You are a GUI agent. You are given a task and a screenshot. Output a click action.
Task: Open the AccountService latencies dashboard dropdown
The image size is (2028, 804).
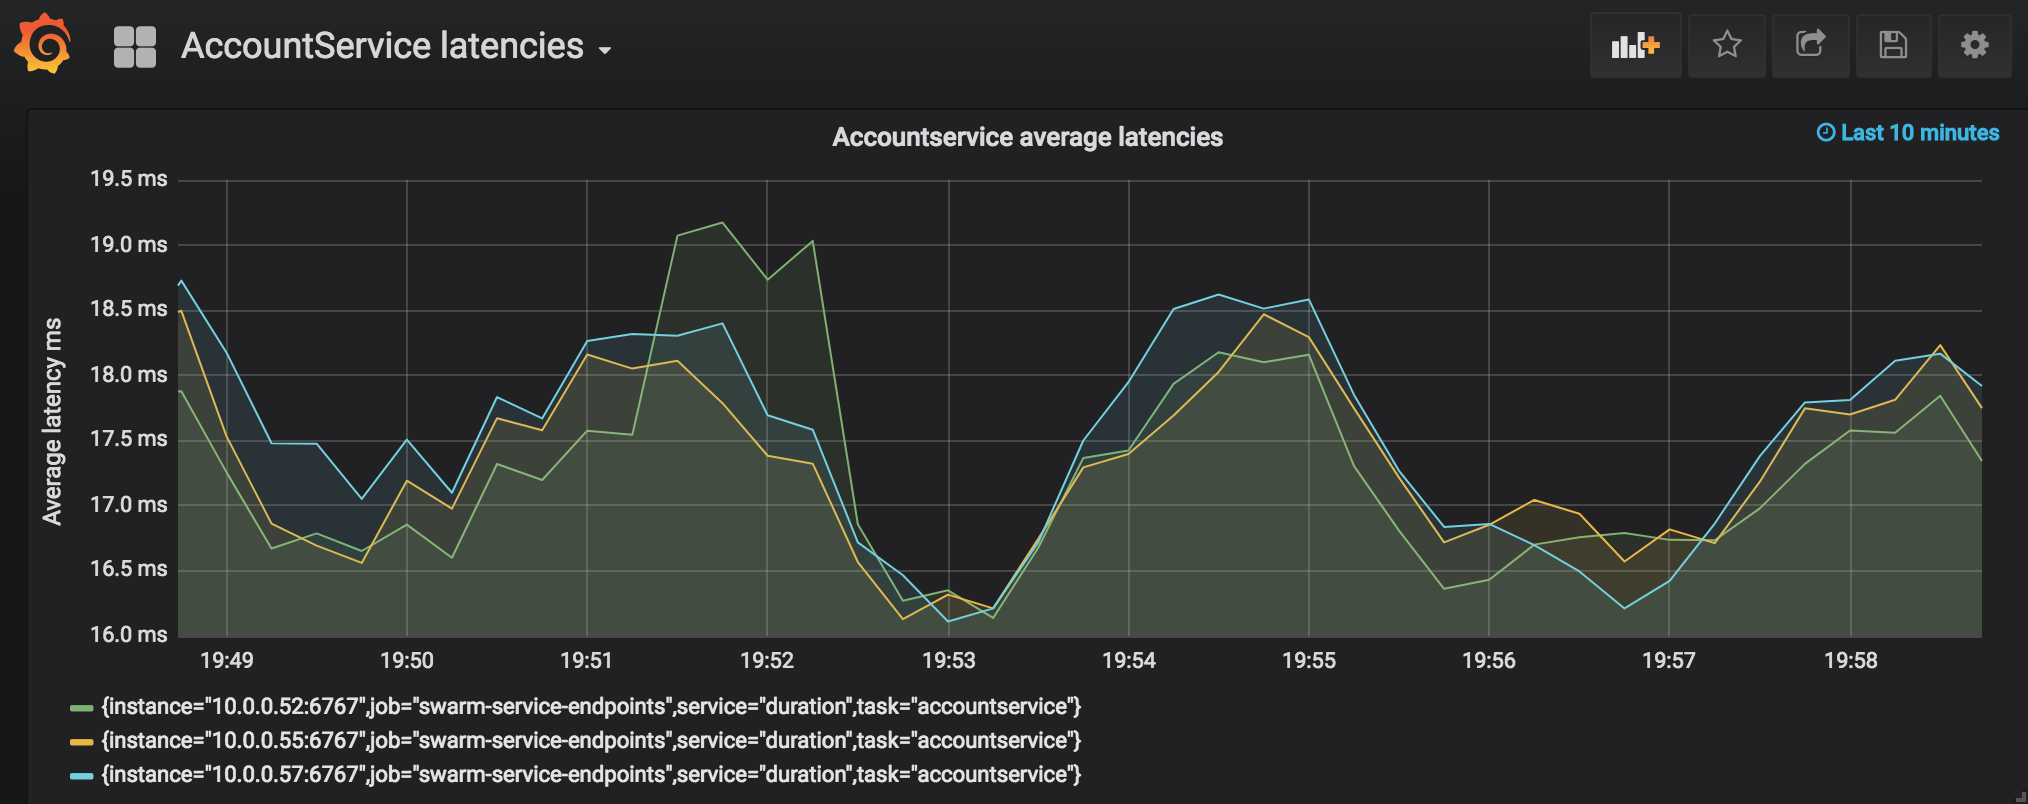396,46
